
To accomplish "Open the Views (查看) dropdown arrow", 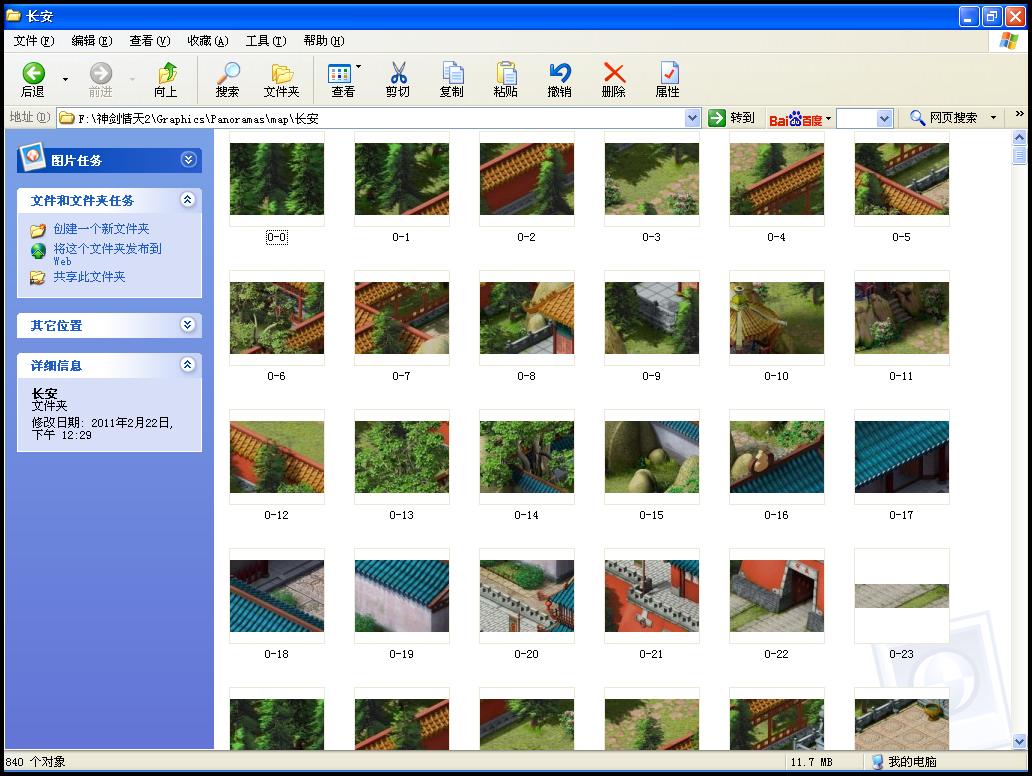I will [x=358, y=66].
